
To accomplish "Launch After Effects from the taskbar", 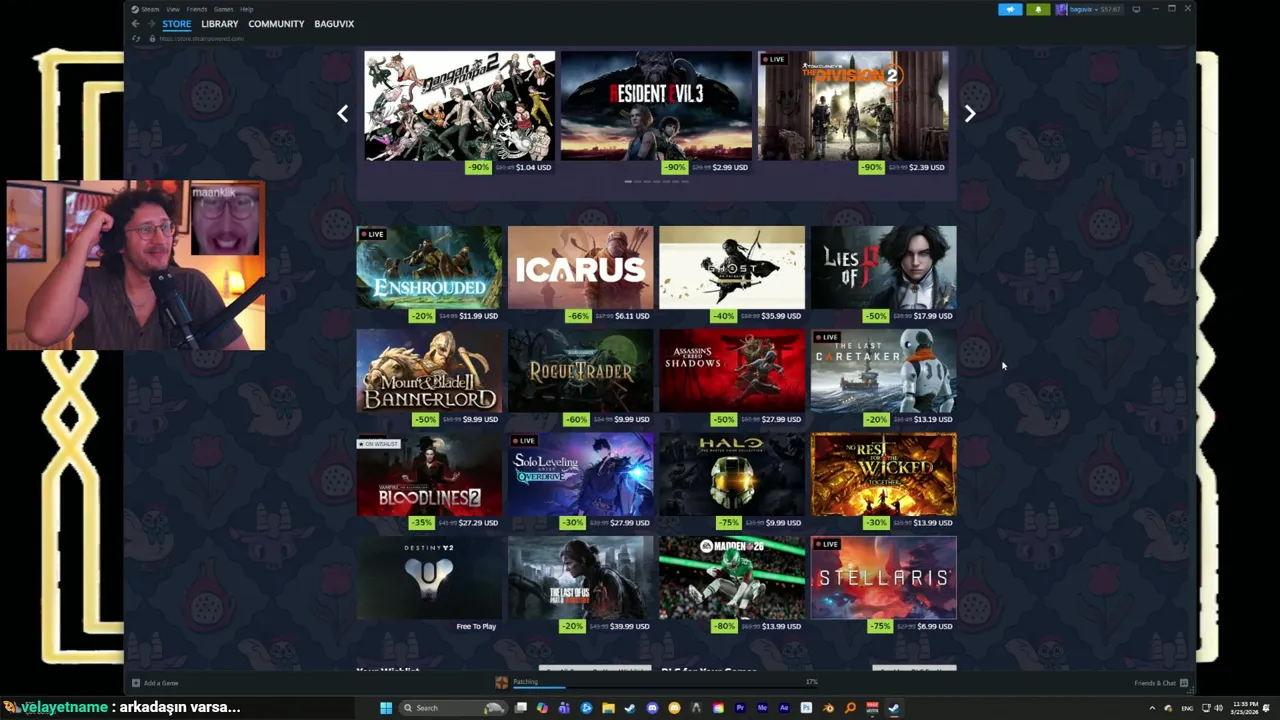I will (784, 708).
